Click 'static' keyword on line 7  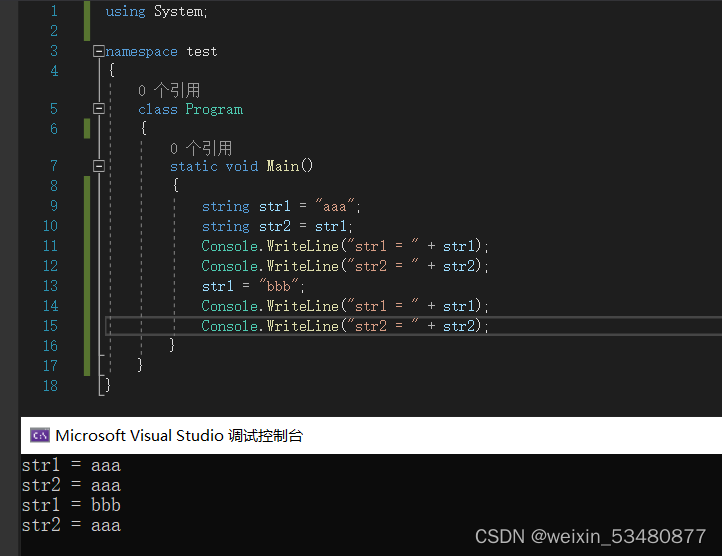click(193, 166)
